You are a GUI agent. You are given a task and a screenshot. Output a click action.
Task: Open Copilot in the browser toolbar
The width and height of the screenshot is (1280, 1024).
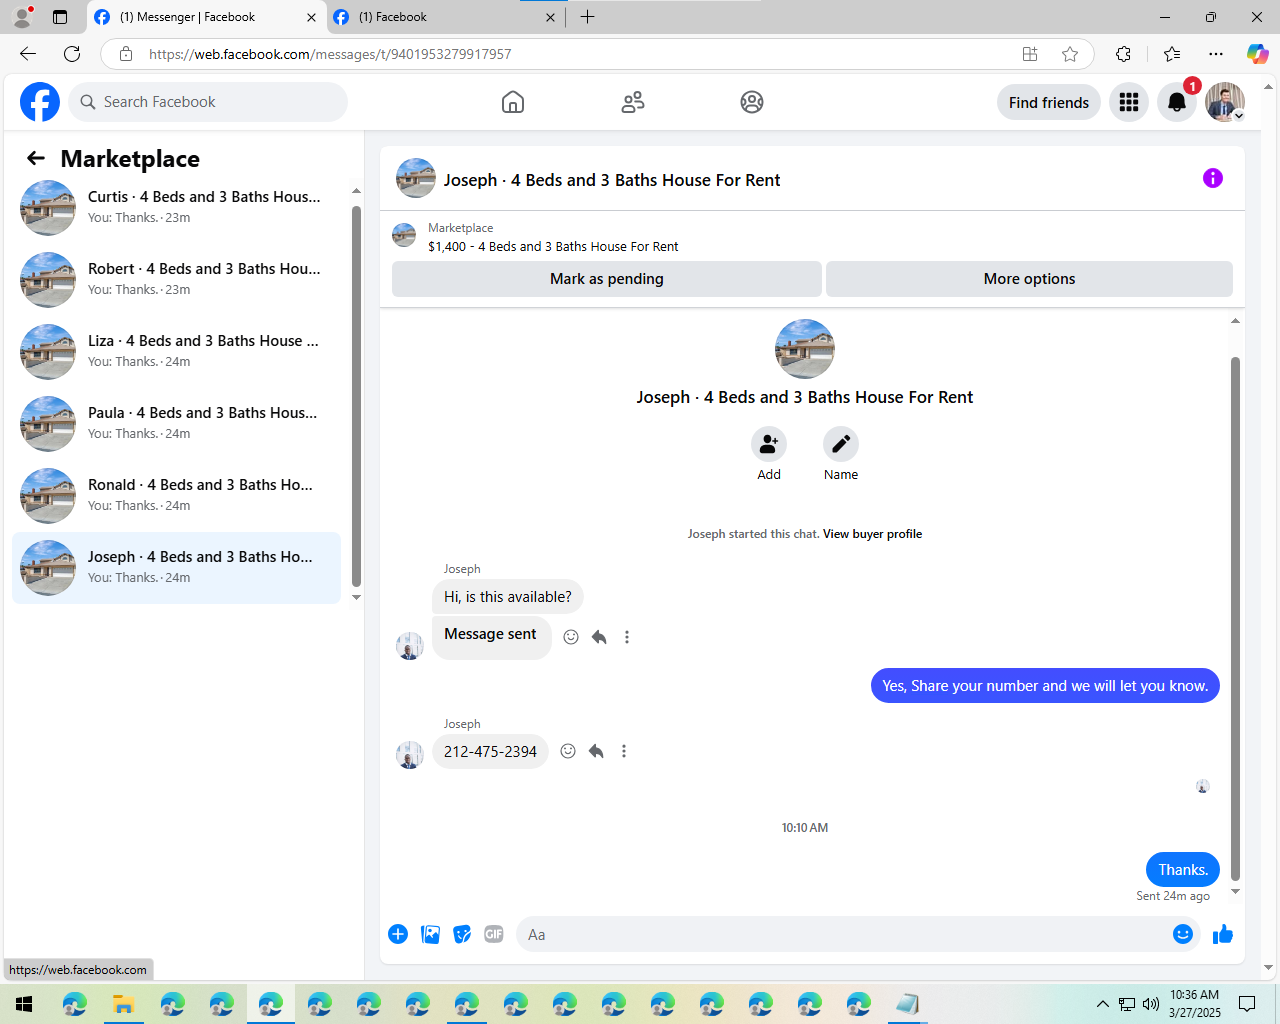1257,54
